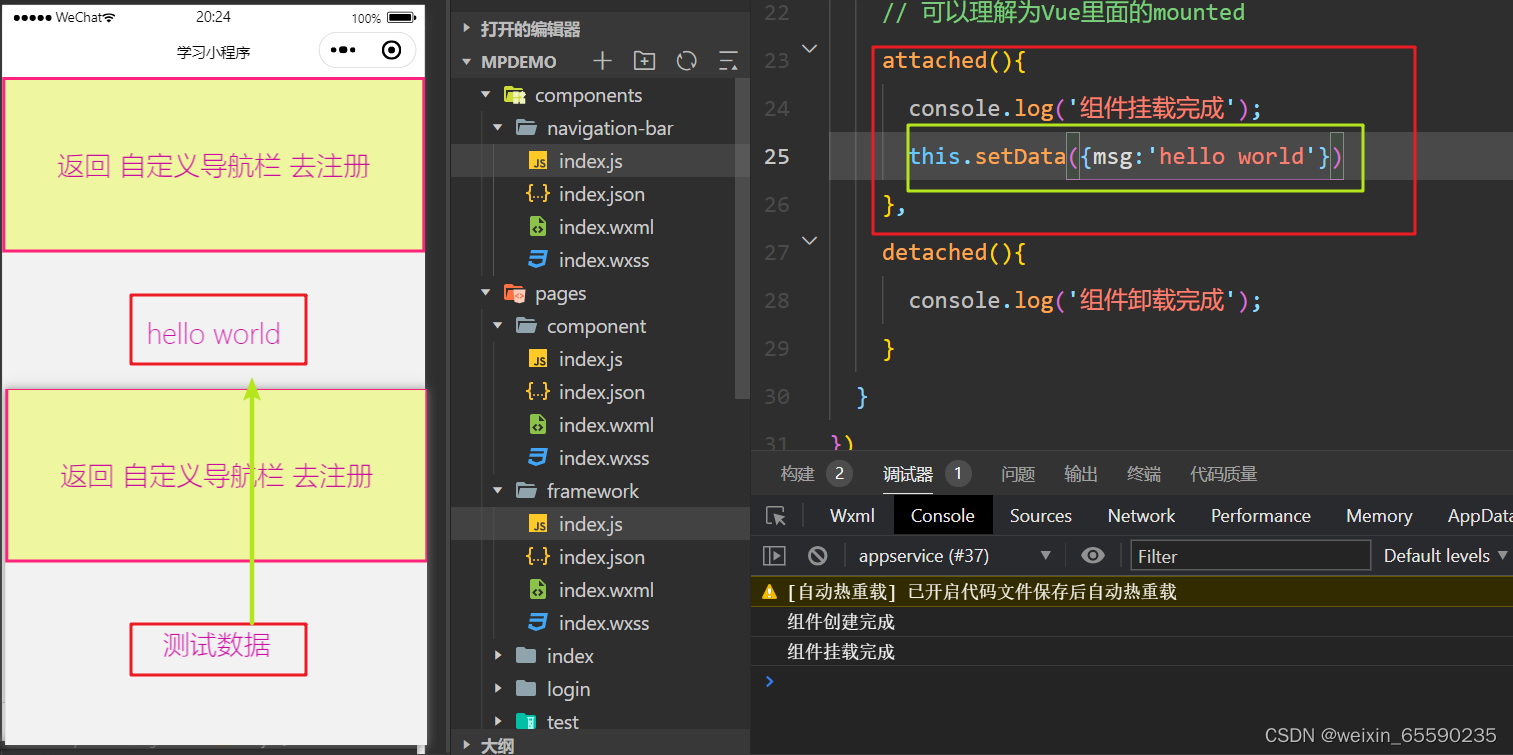Click the new folder icon beside MPDEMO
The height and width of the screenshot is (755, 1513).
click(645, 61)
